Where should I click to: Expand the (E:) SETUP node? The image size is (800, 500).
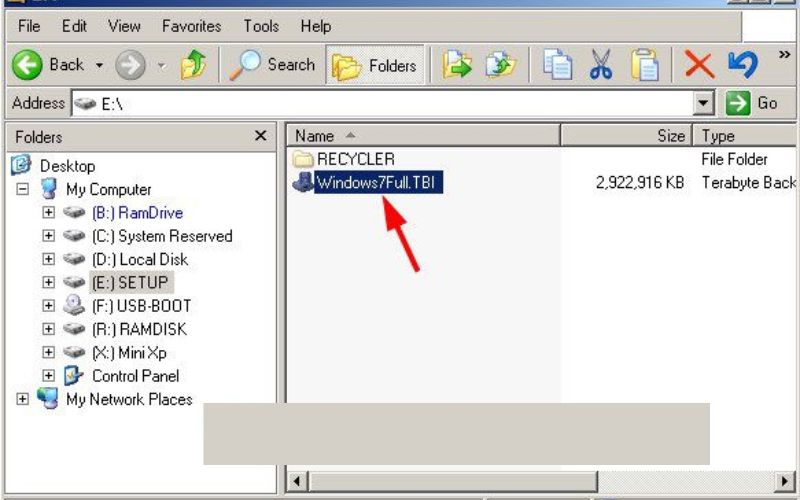pyautogui.click(x=48, y=282)
